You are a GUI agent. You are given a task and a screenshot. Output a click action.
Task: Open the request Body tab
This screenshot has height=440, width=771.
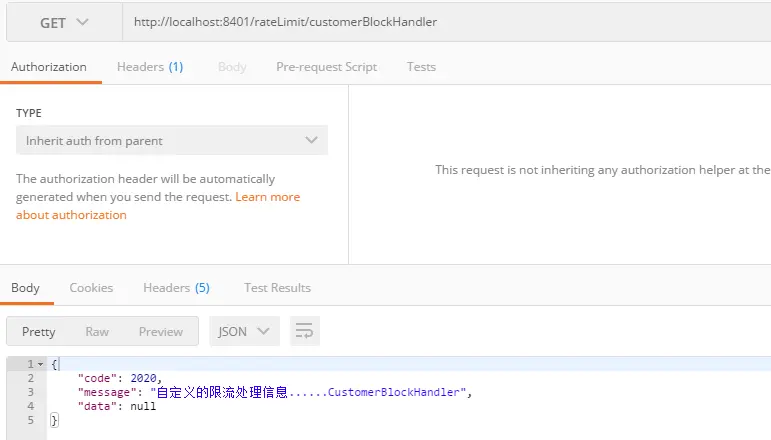point(232,67)
